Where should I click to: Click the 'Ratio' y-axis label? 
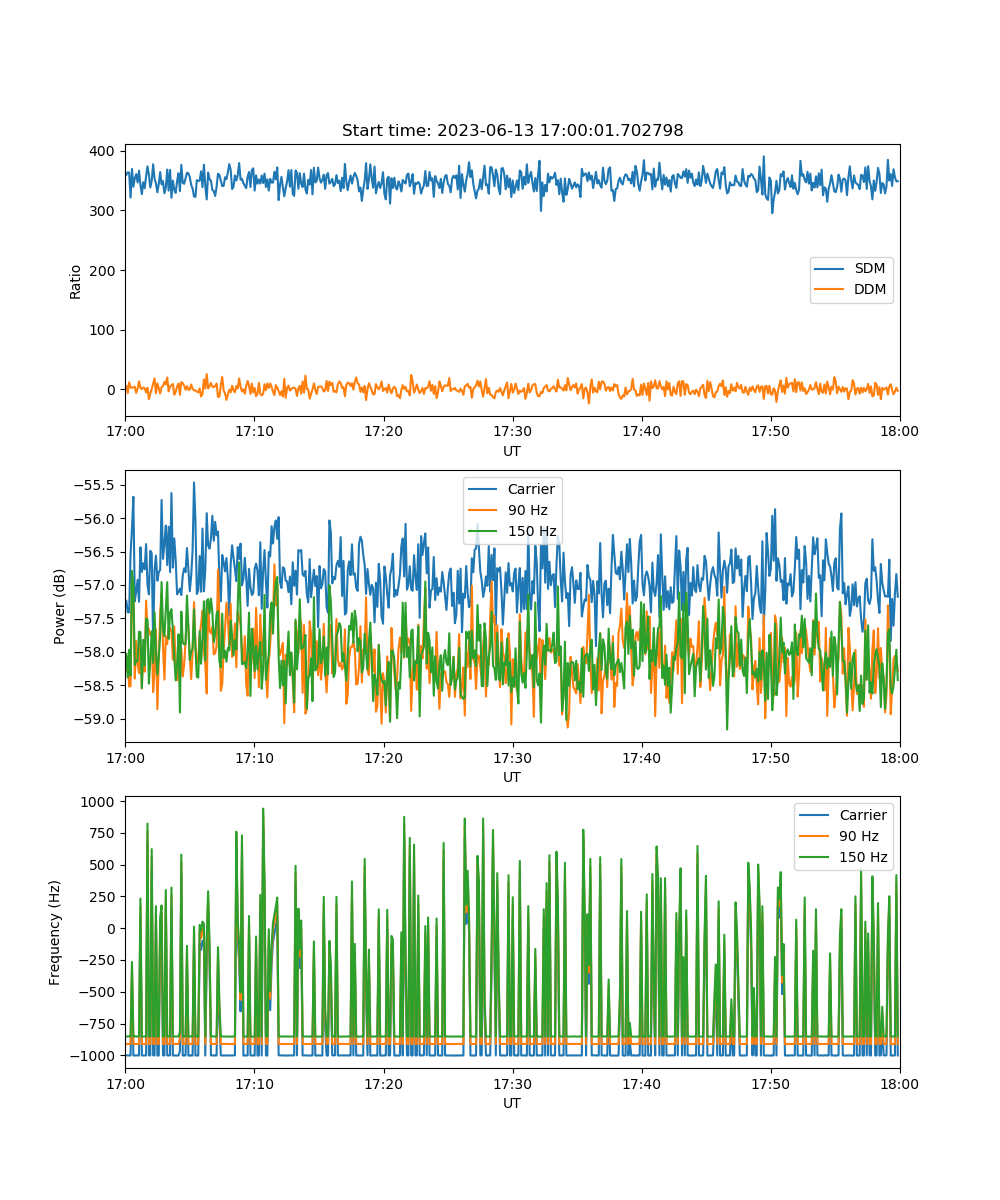76,281
